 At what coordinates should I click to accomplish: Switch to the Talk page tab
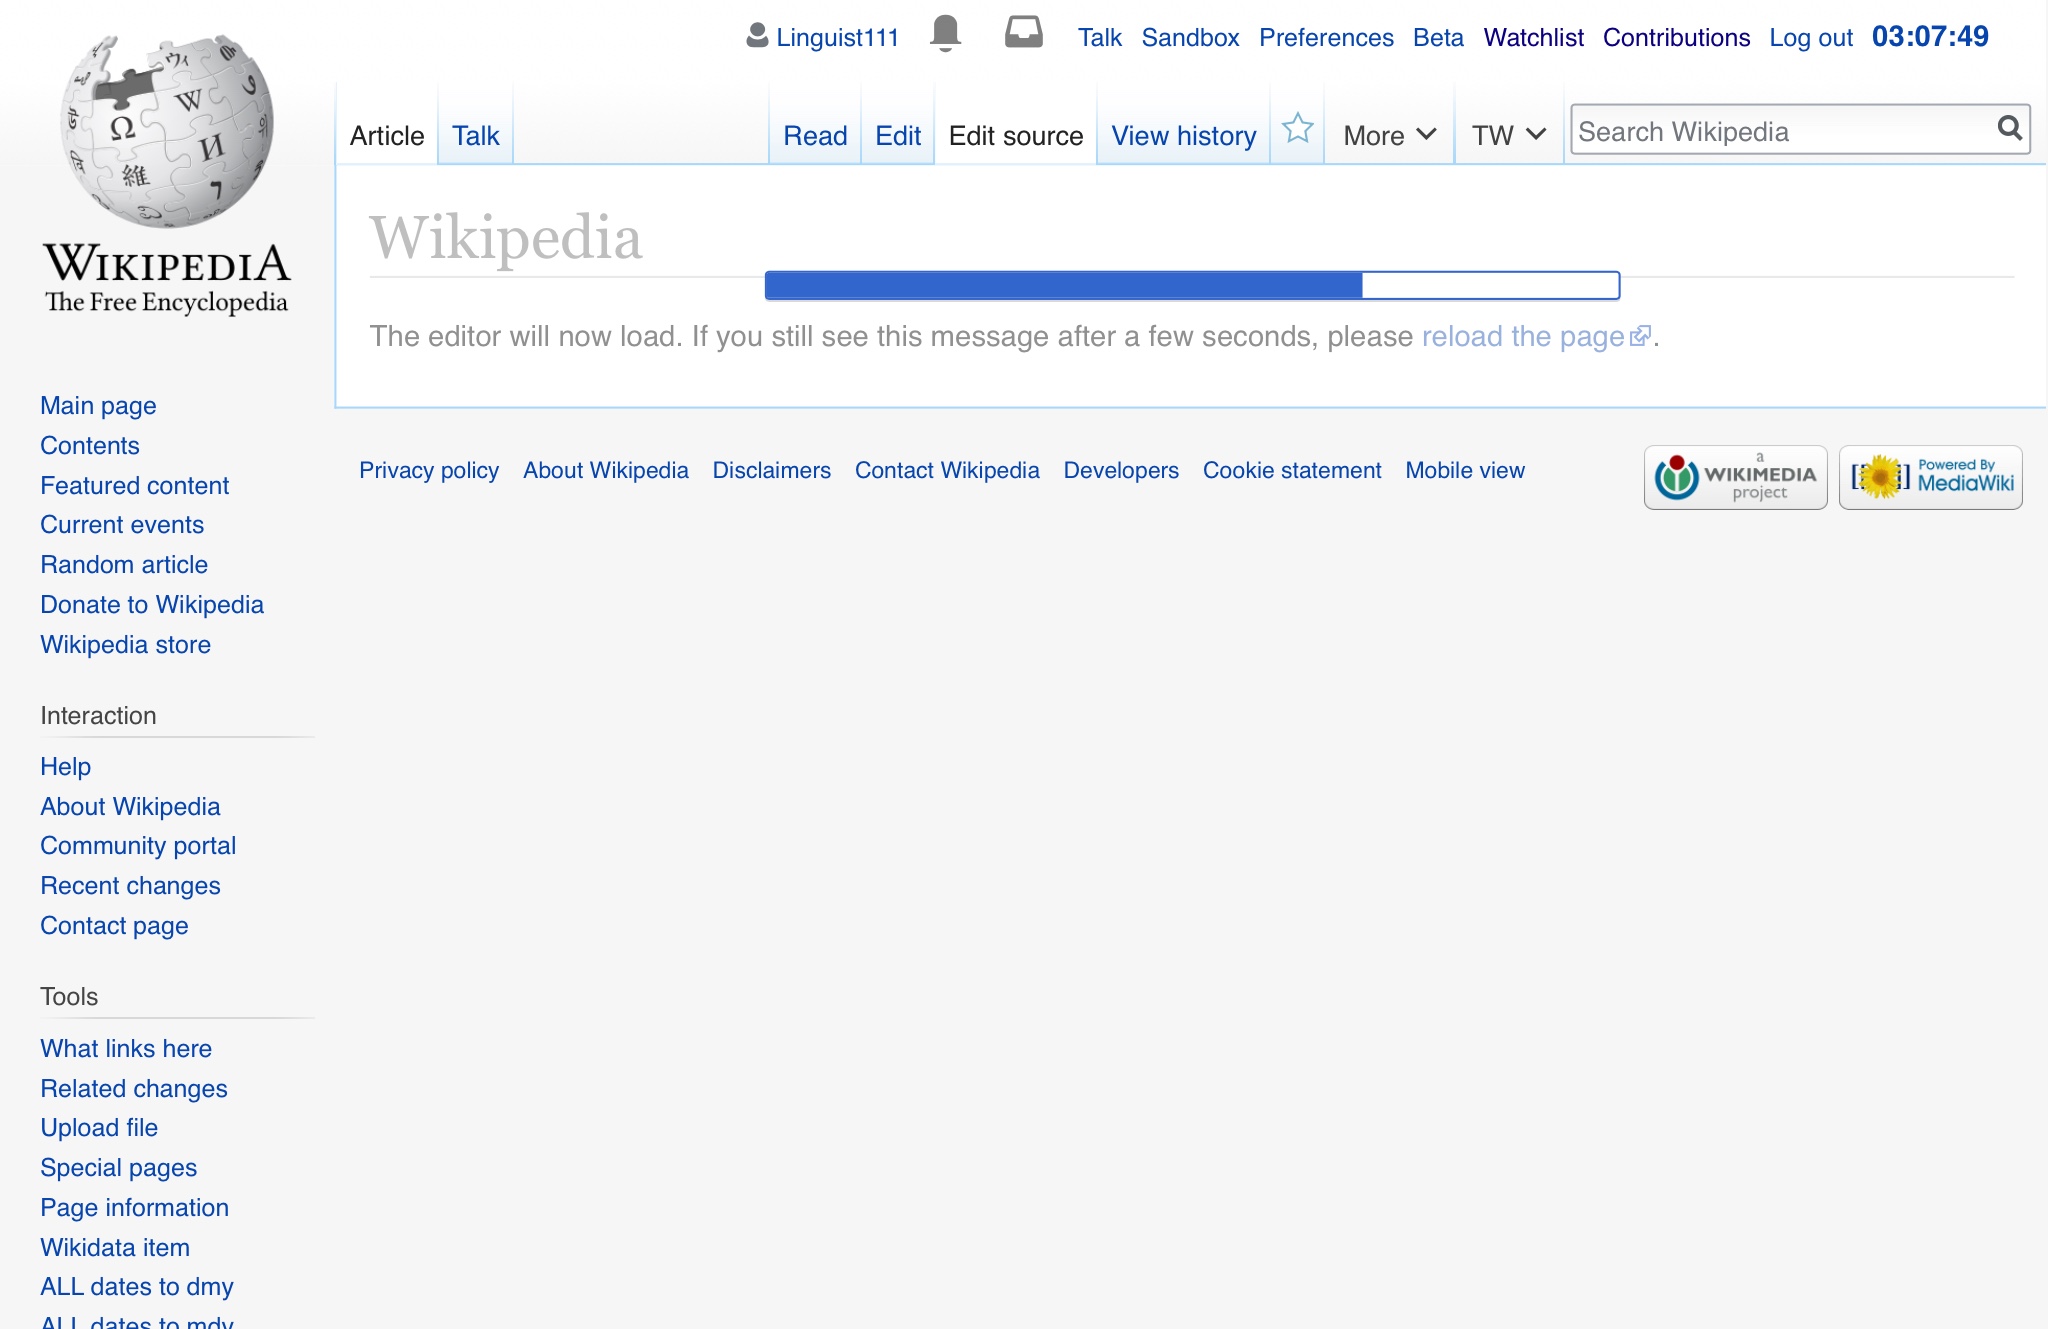click(x=475, y=135)
